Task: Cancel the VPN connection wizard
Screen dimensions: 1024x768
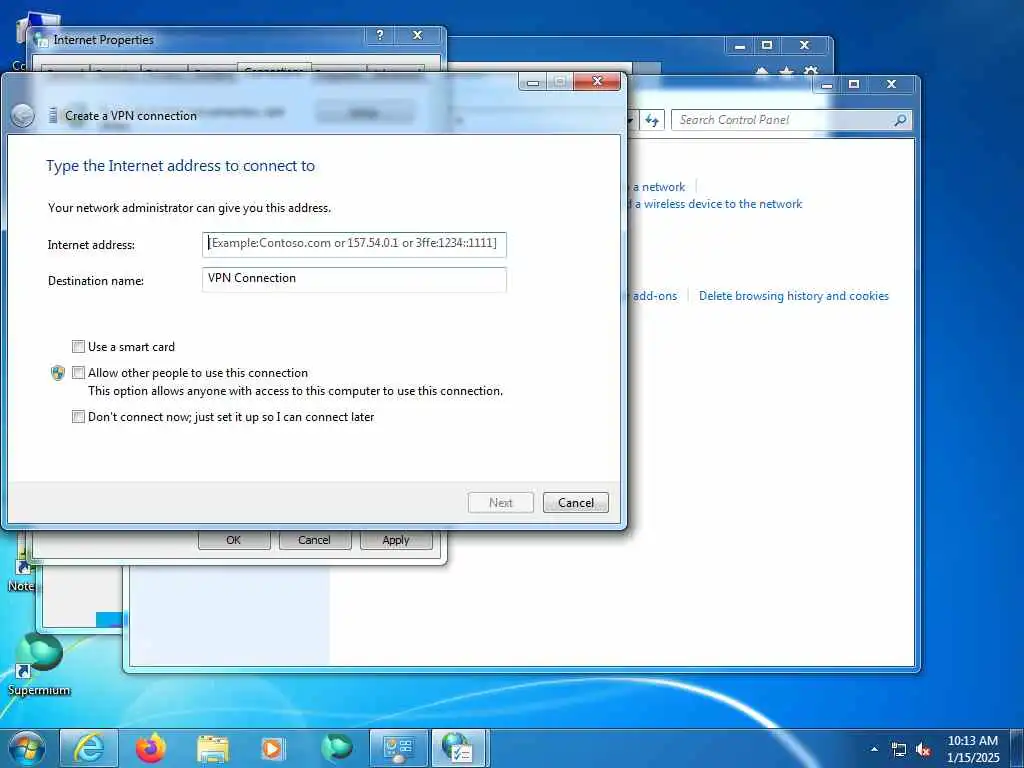Action: [x=575, y=502]
